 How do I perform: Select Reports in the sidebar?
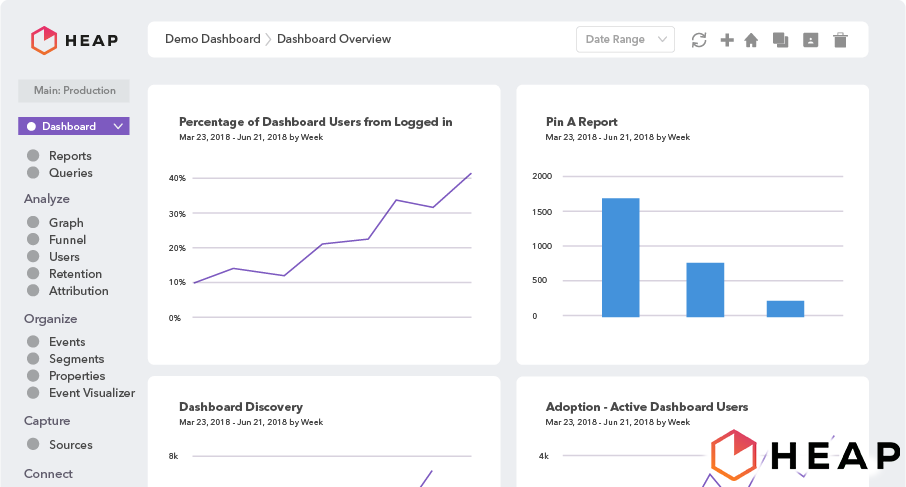70,156
